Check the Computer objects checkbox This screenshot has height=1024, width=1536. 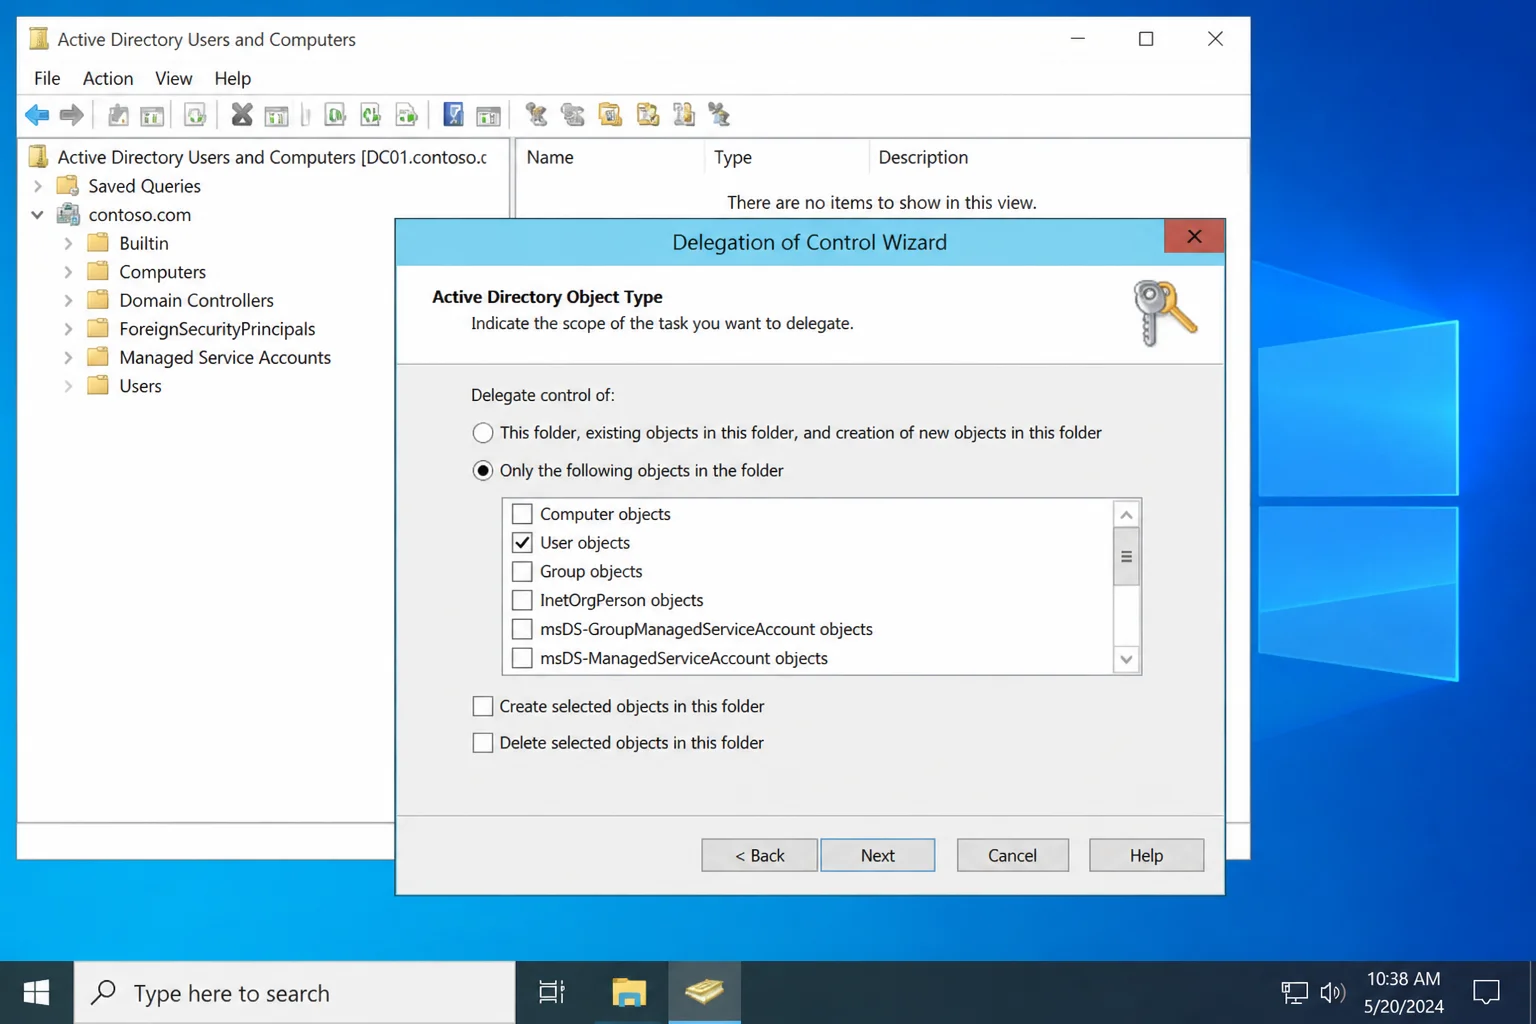click(522, 514)
